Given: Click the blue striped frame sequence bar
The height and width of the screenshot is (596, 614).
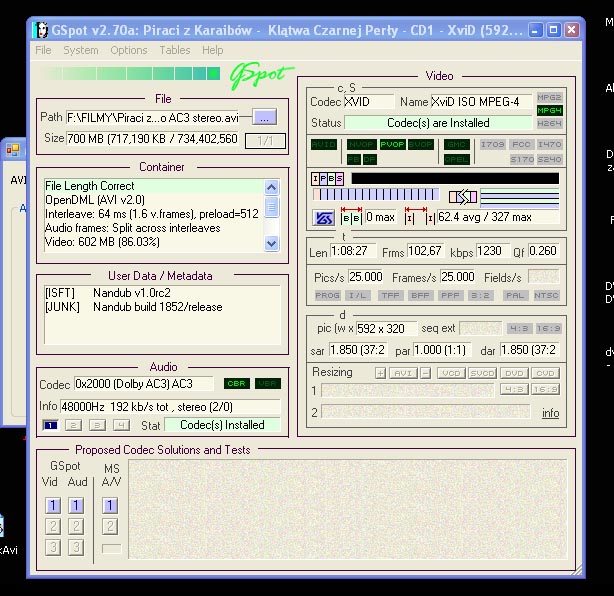Looking at the screenshot, I should 376,195.
